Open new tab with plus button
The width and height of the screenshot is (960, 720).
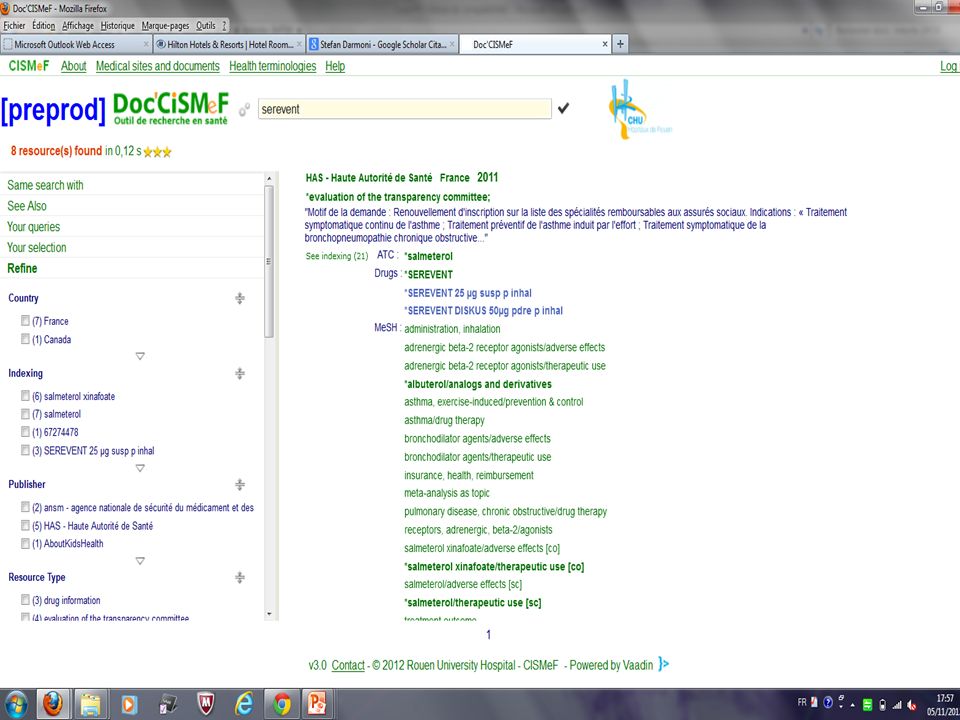620,44
